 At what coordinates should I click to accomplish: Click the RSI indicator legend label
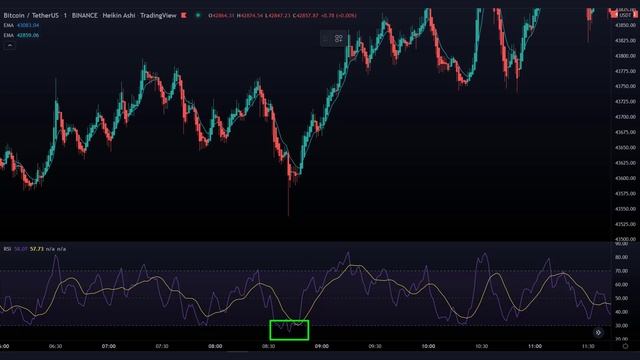(x=7, y=249)
